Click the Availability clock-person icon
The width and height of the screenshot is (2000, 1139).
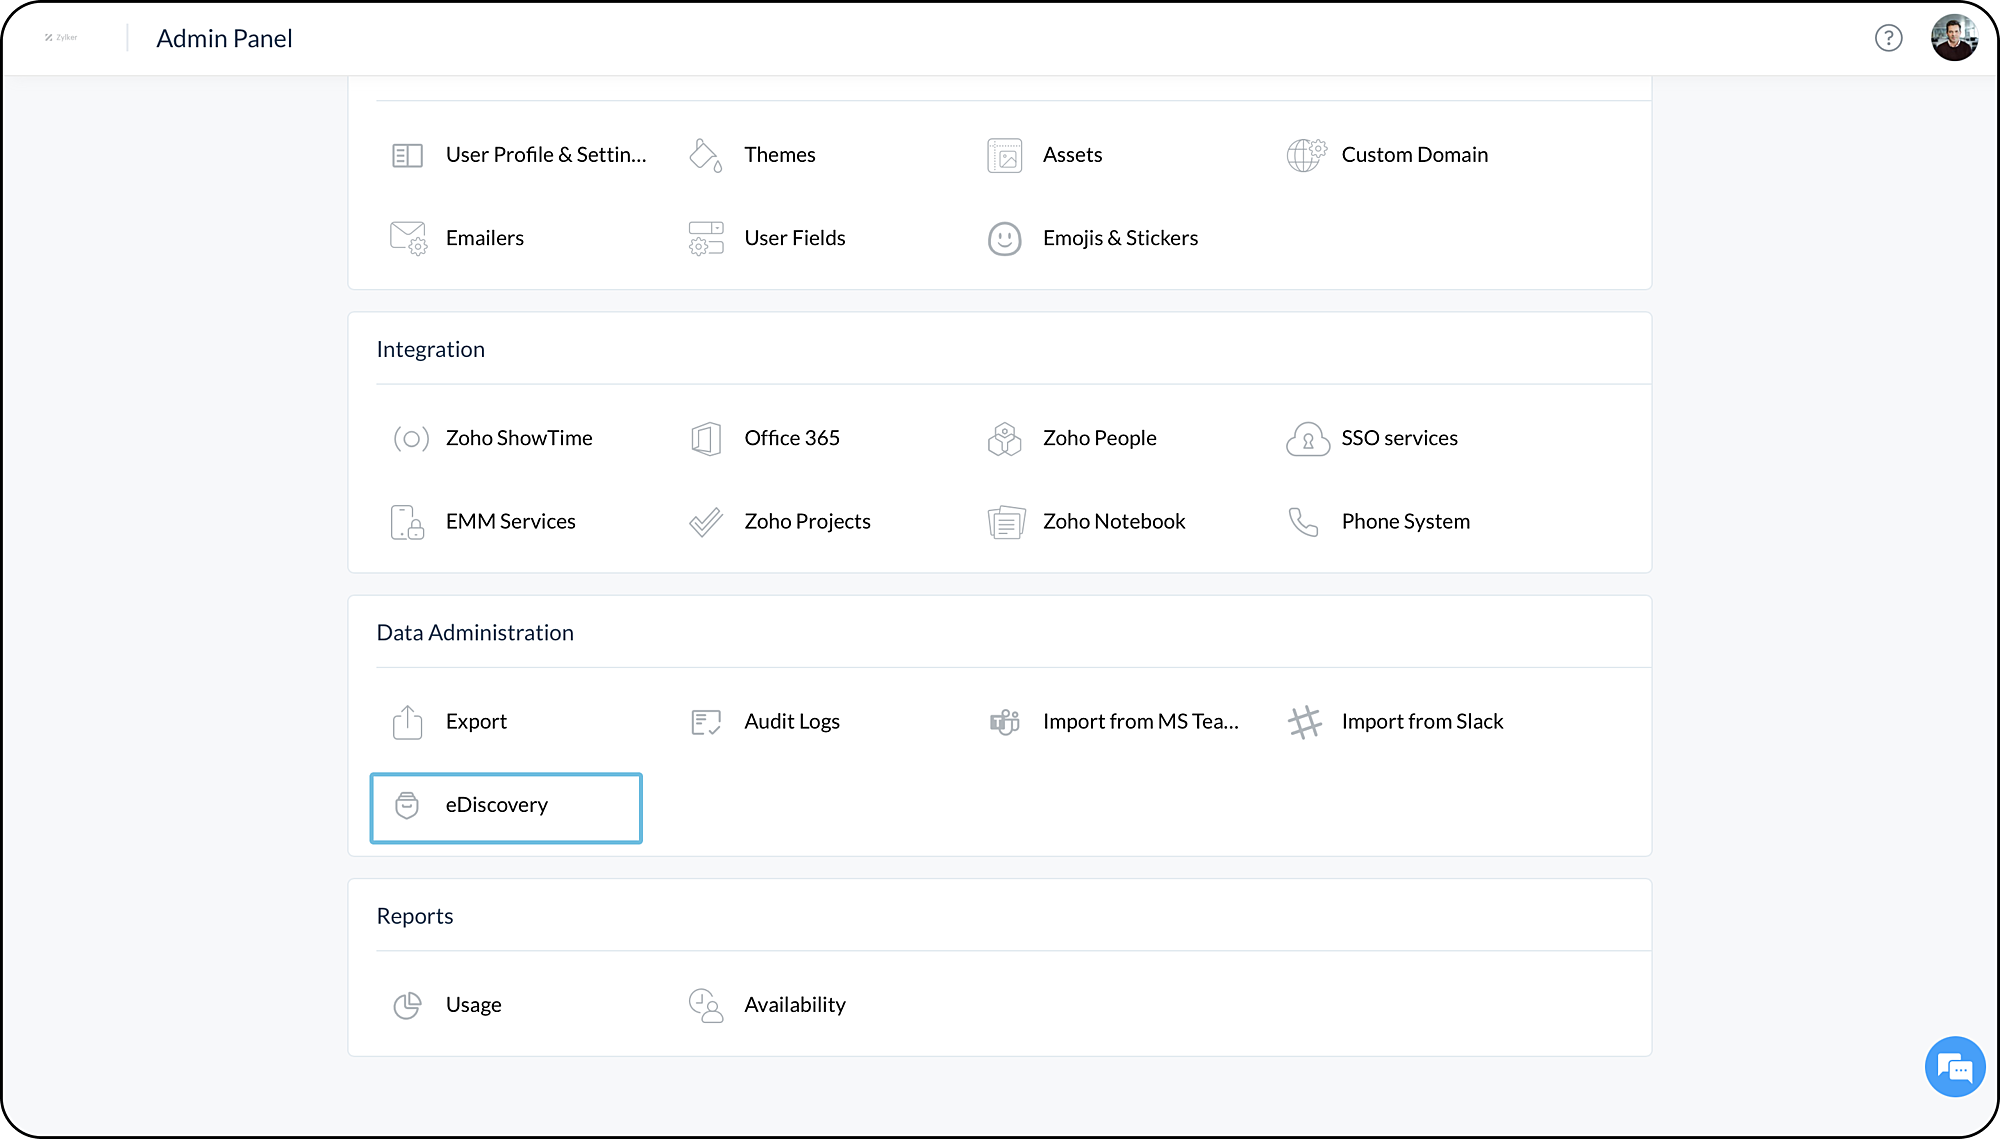[x=706, y=1005]
